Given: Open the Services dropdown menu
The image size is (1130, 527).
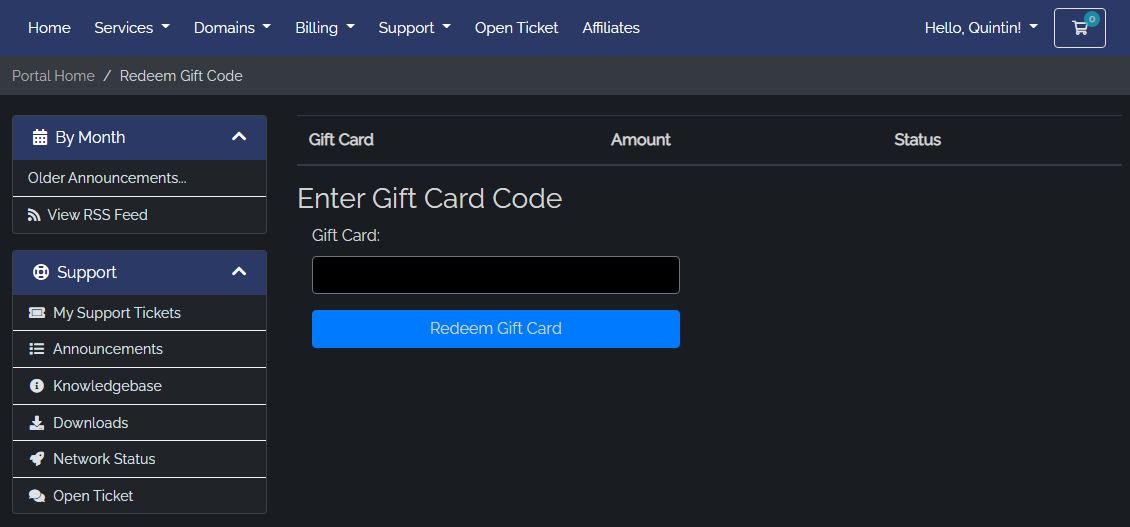Looking at the screenshot, I should (x=132, y=27).
